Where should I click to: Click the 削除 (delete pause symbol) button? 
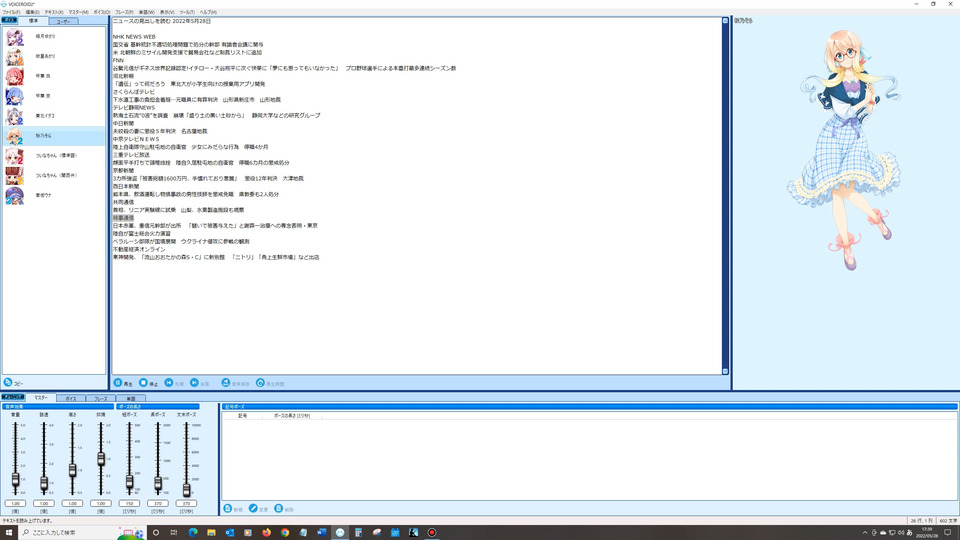284,509
